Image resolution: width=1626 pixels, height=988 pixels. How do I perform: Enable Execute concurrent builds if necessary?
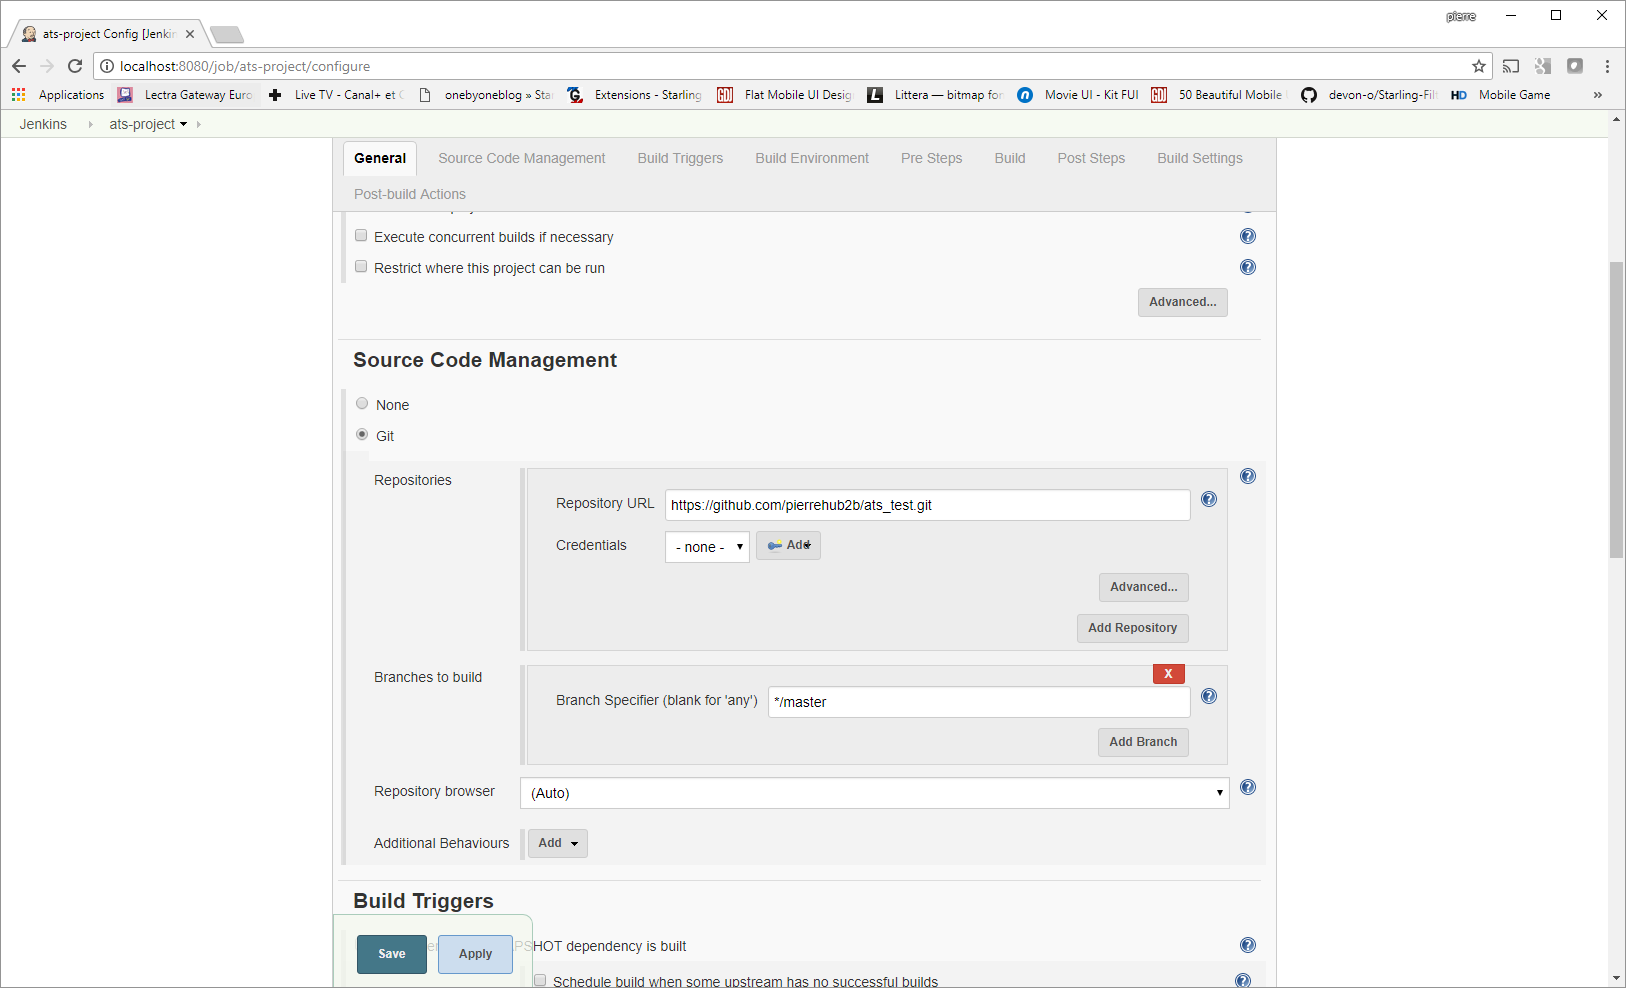tap(361, 236)
